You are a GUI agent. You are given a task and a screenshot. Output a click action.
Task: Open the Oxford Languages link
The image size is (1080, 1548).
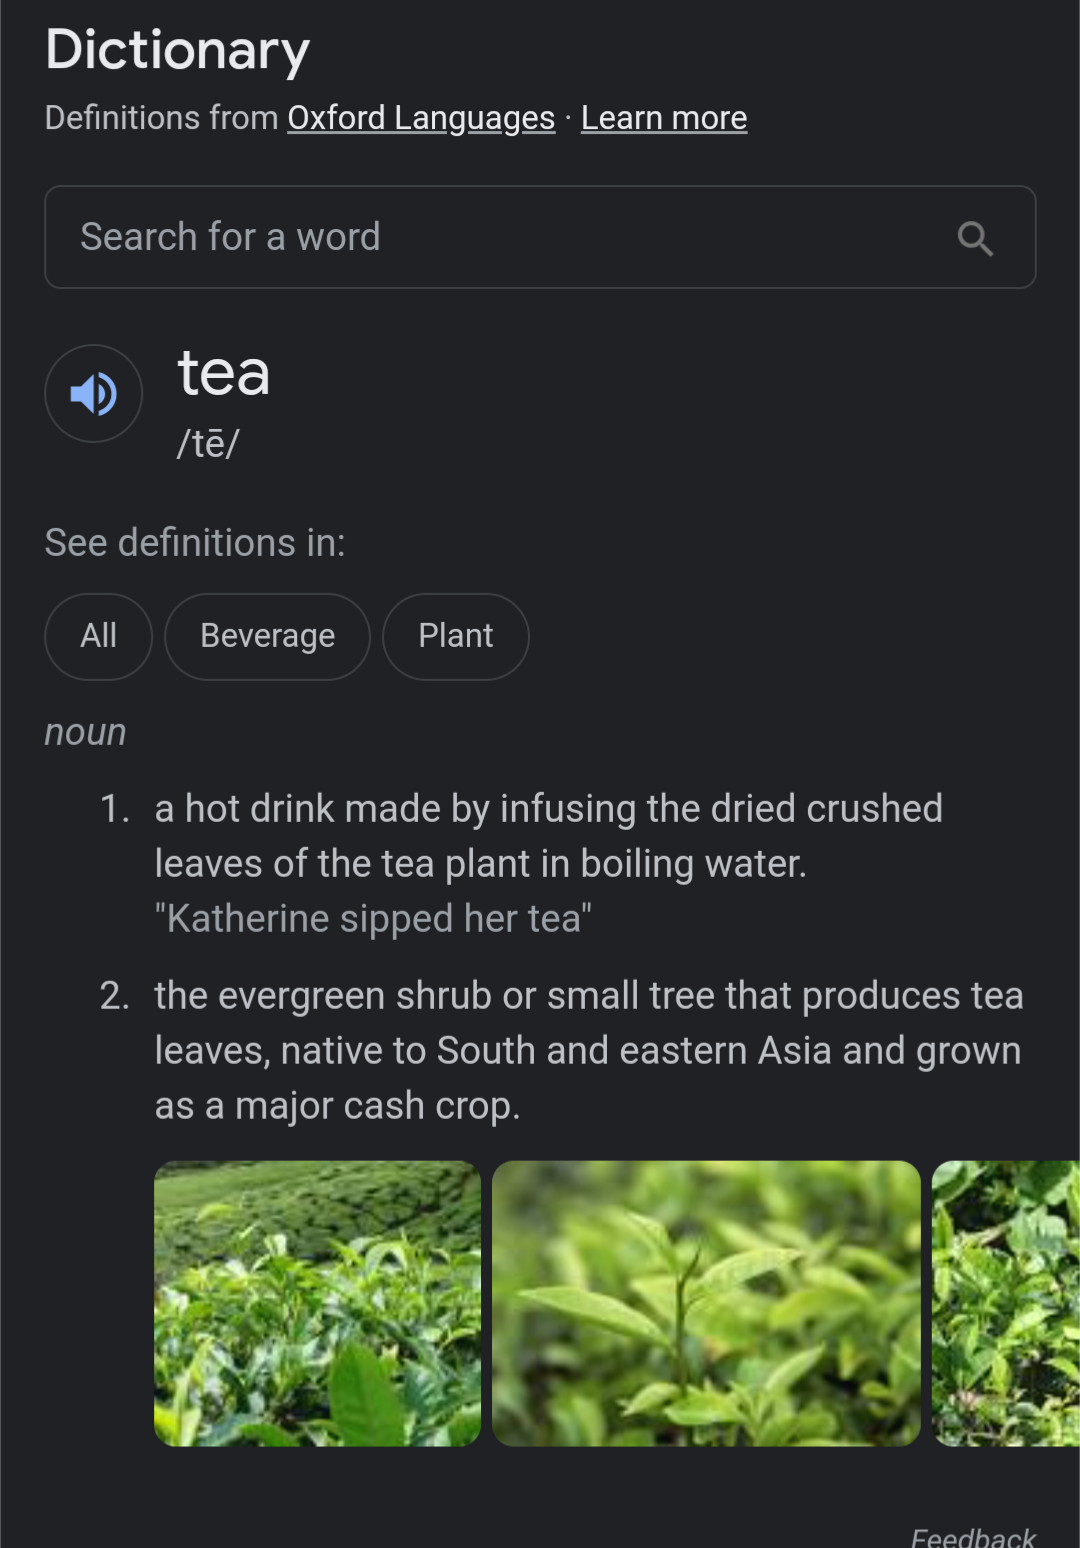pos(421,118)
